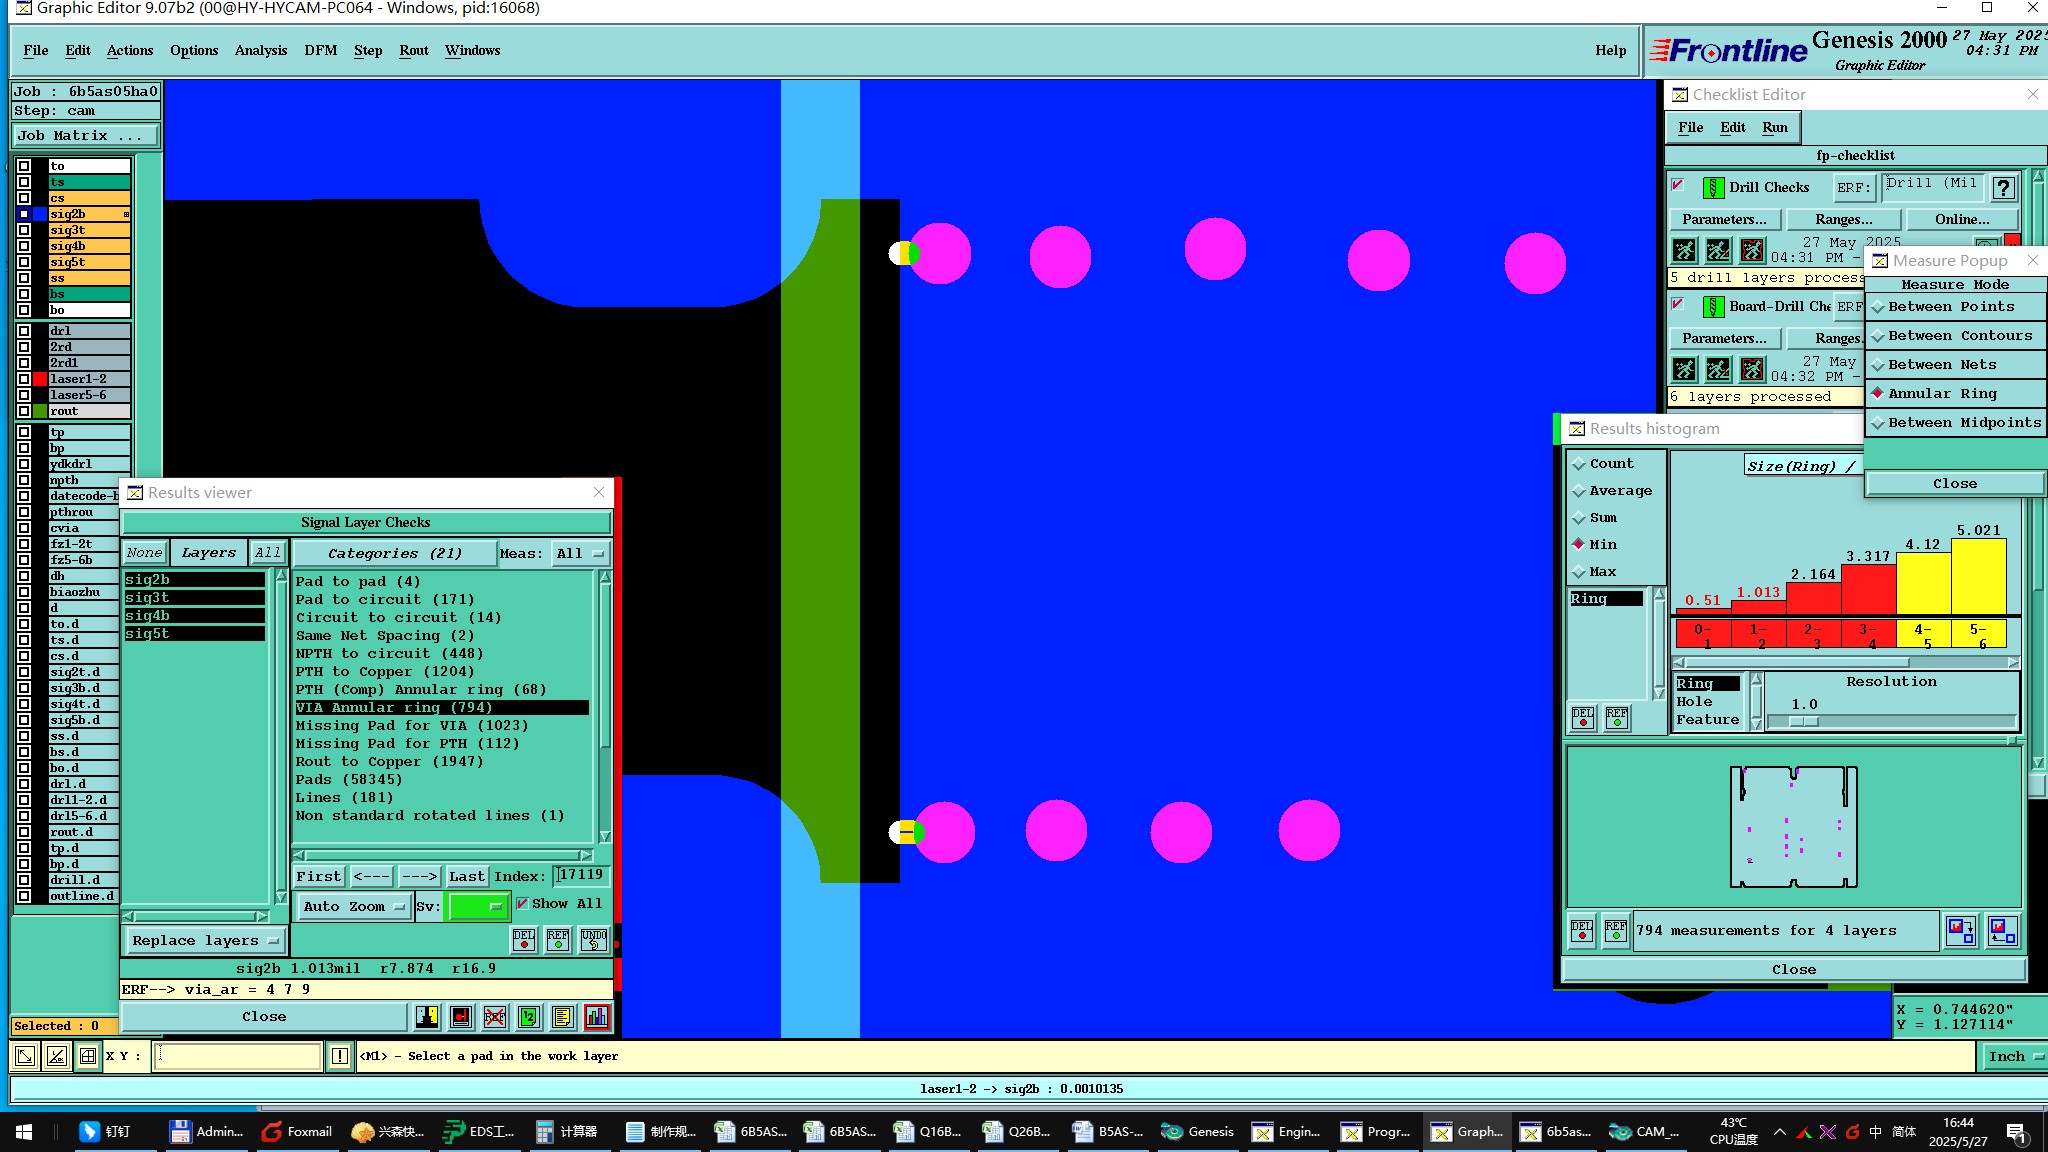Click the crossed-out REF icon
Viewport: 2048px width, 1152px height.
pos(495,1017)
